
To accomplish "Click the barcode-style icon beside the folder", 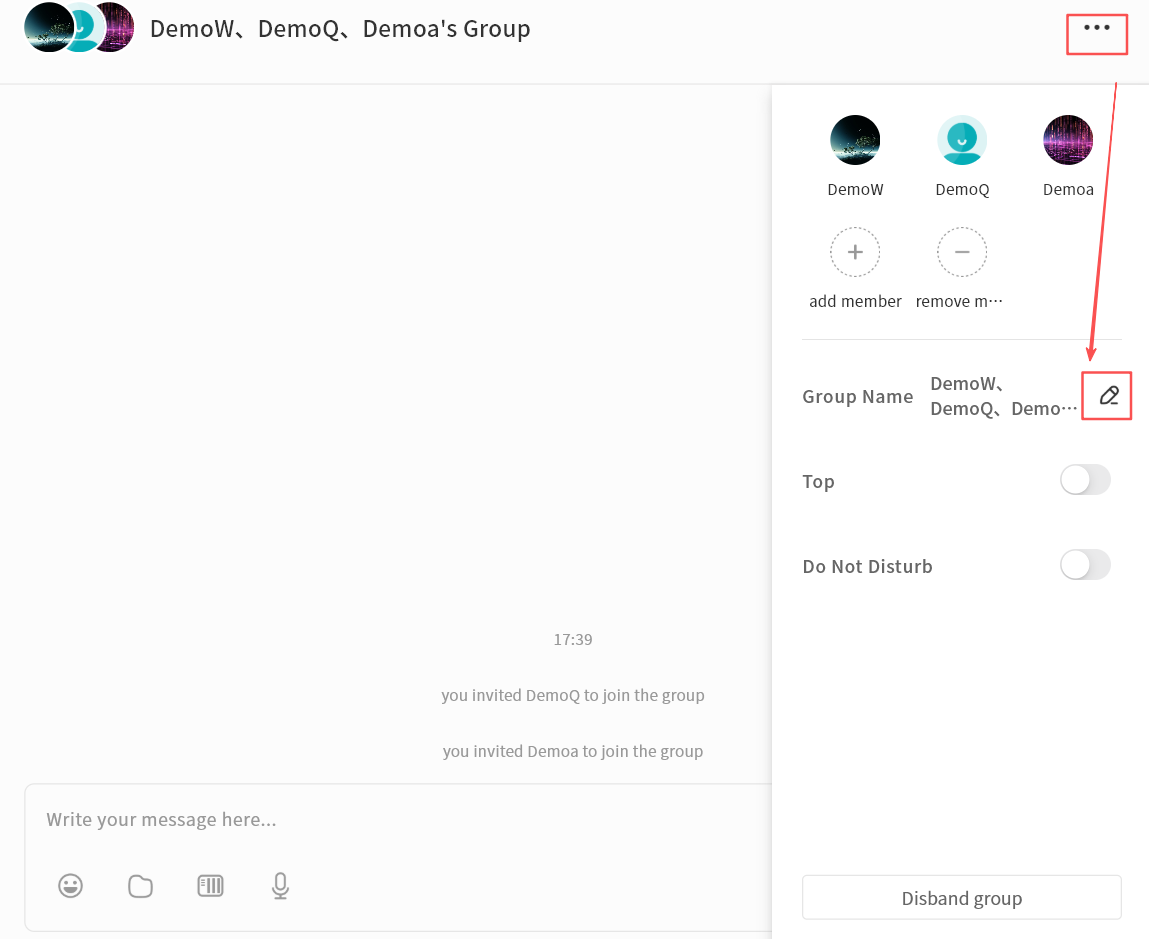I will [x=210, y=886].
